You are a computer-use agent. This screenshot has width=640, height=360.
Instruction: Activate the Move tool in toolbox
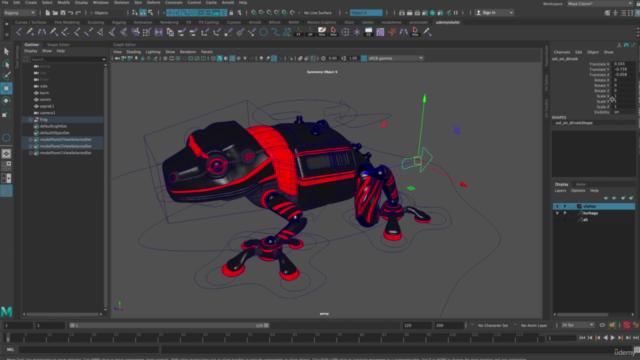[6, 88]
